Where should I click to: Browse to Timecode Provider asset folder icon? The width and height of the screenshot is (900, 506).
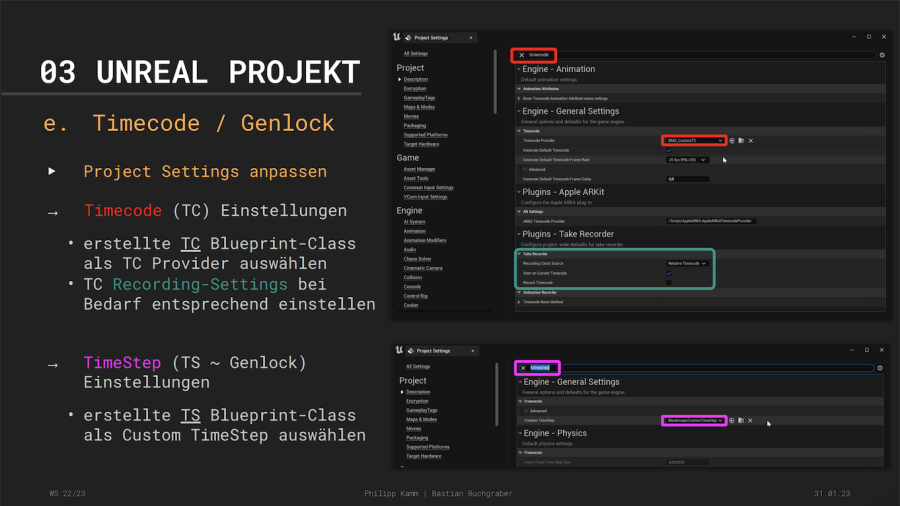click(741, 141)
